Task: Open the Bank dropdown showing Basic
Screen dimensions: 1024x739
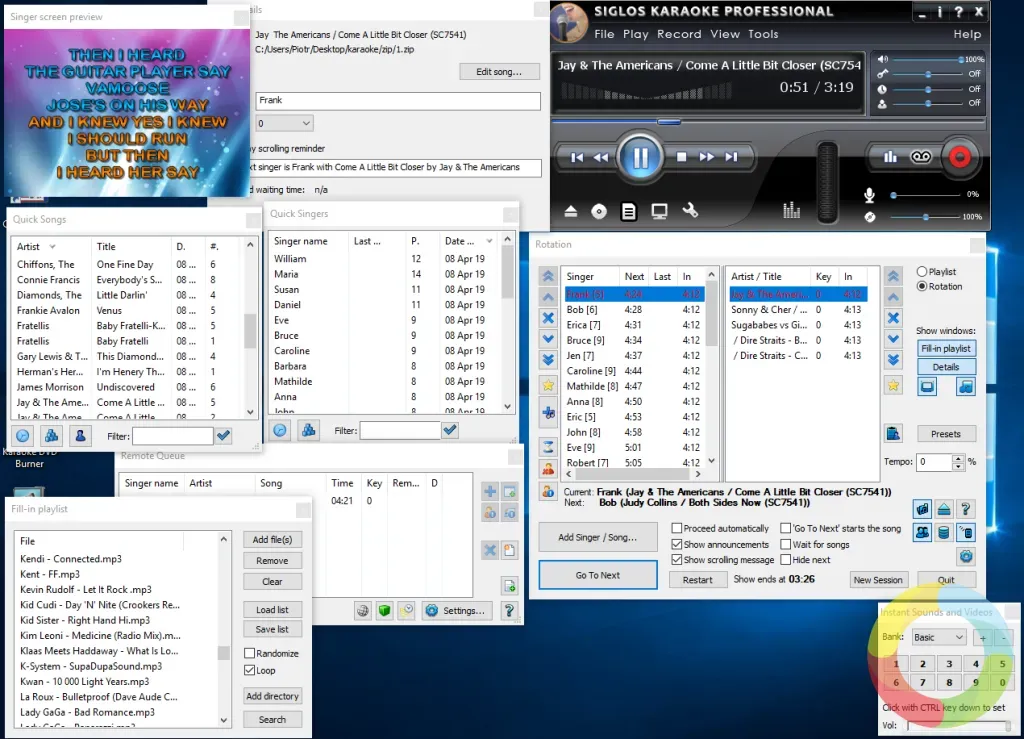Action: tap(939, 637)
